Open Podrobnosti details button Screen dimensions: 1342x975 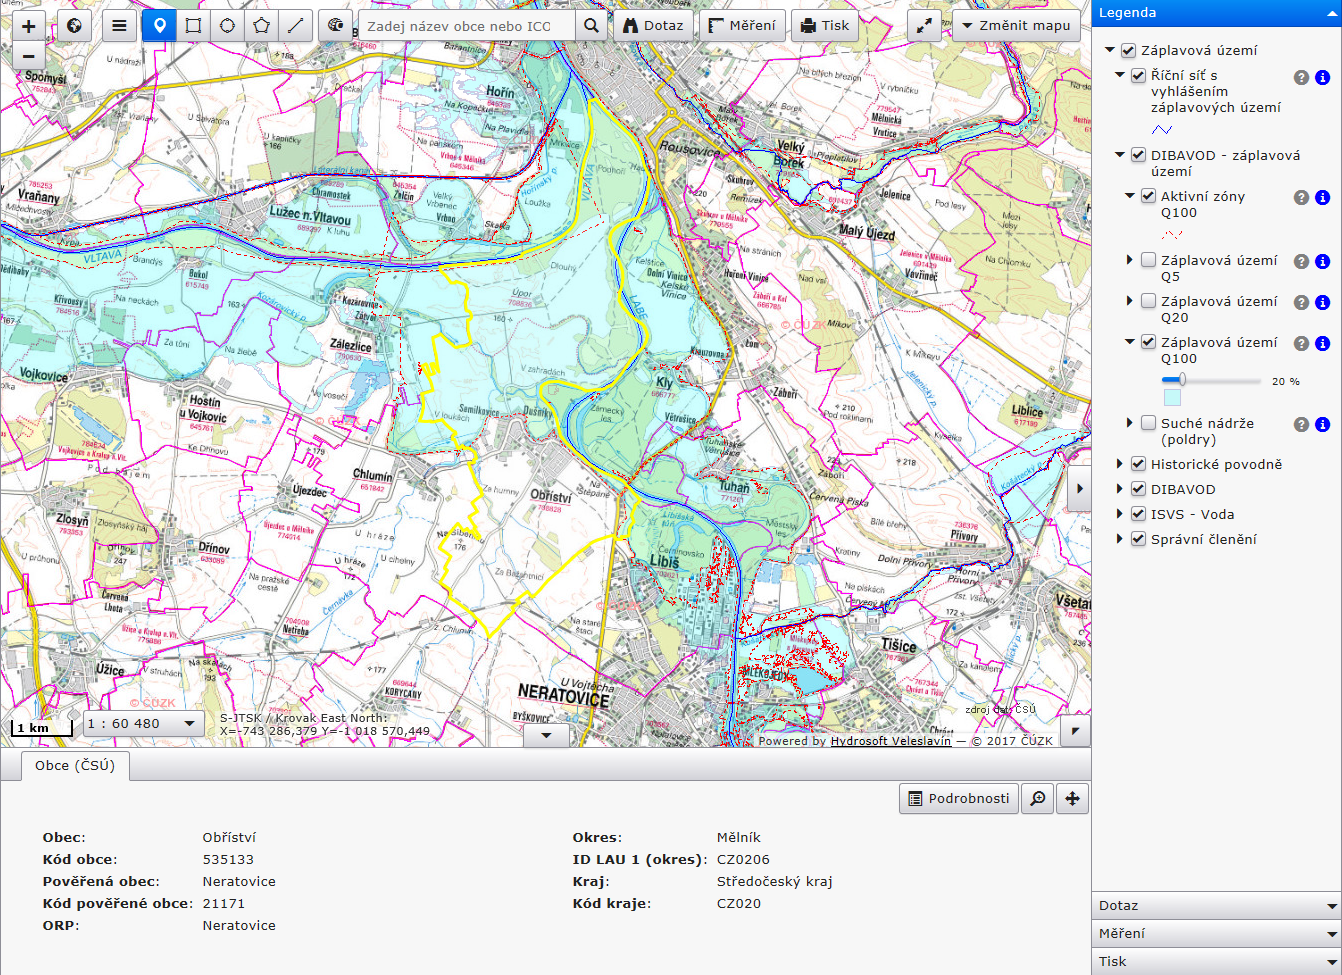pyautogui.click(x=958, y=798)
